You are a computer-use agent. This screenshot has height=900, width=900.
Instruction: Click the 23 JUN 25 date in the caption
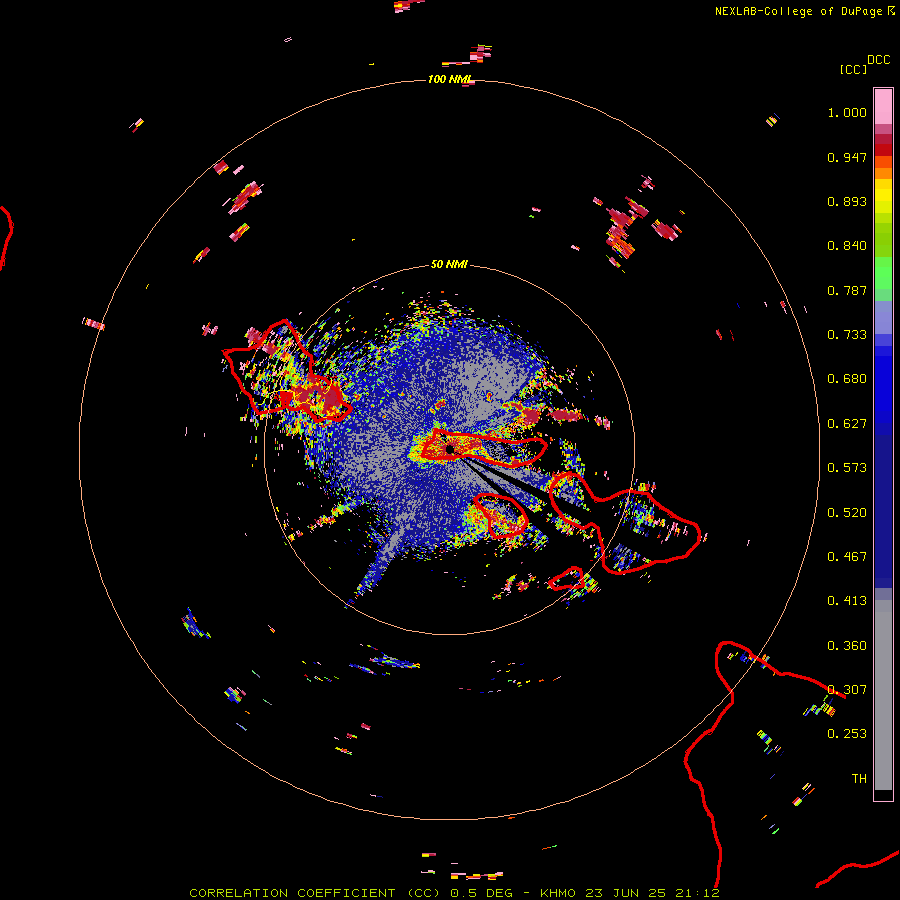pyautogui.click(x=626, y=893)
